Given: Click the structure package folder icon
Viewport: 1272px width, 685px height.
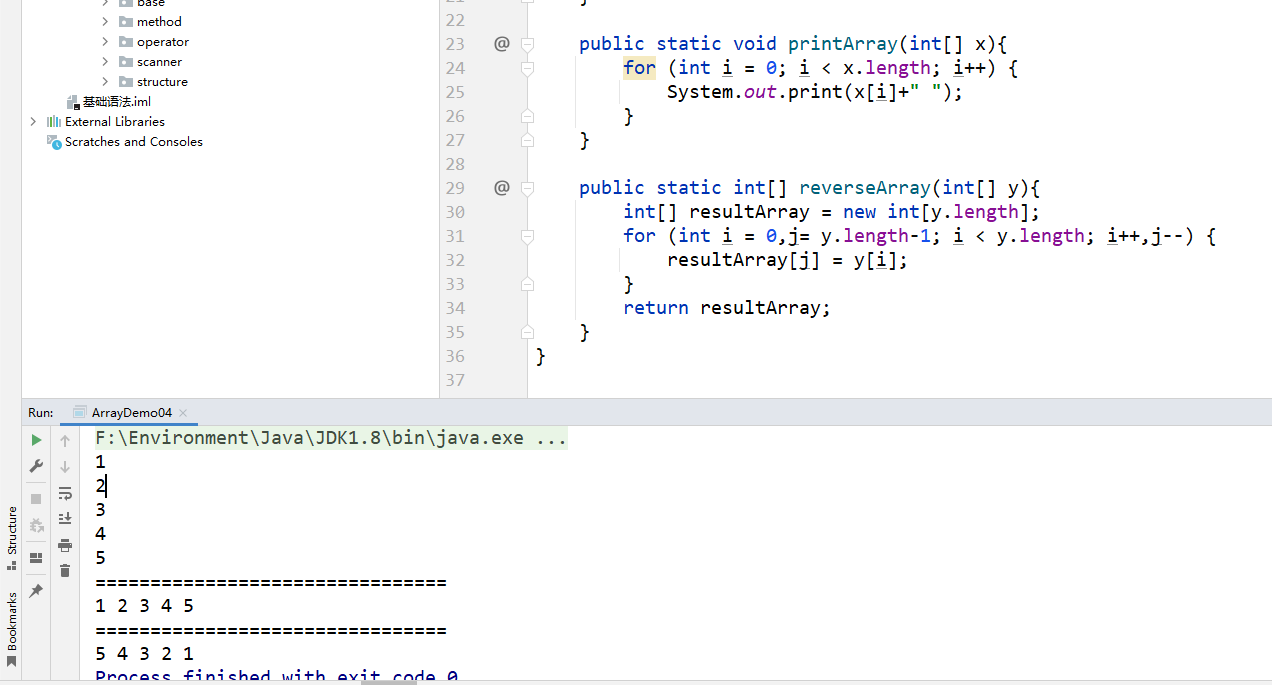Looking at the screenshot, I should [x=126, y=81].
